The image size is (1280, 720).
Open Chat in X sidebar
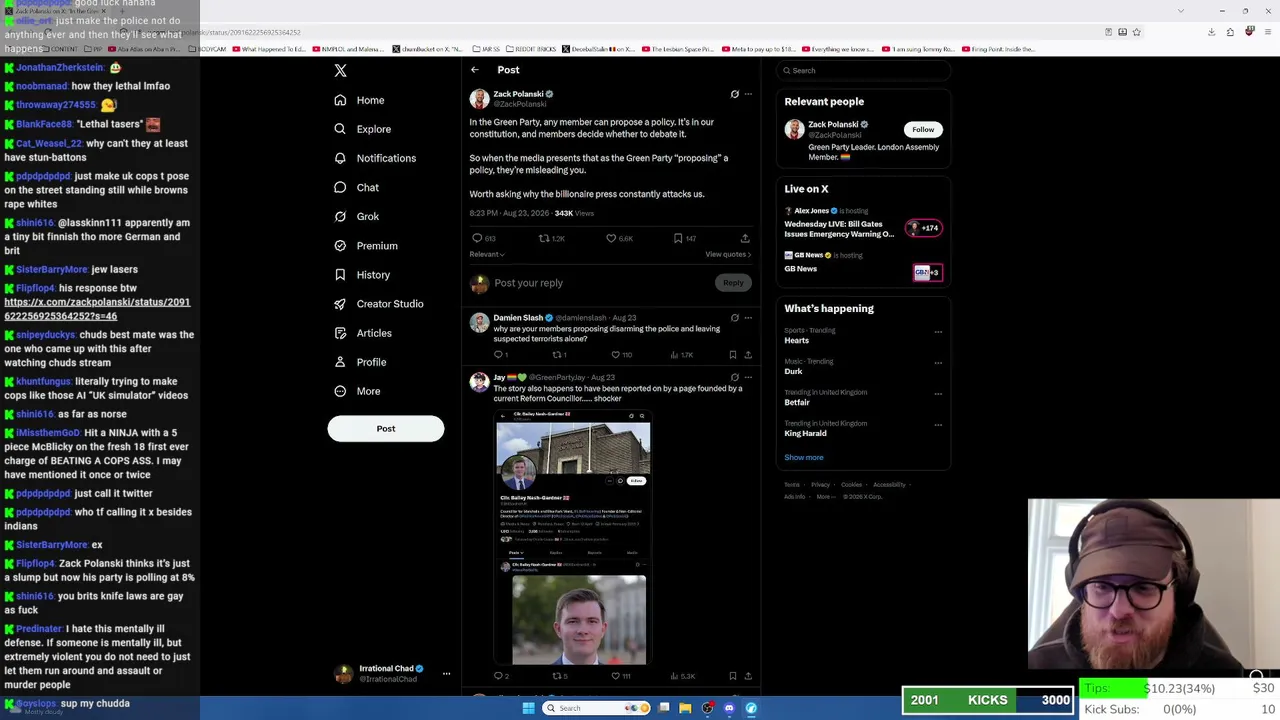[x=356, y=187]
